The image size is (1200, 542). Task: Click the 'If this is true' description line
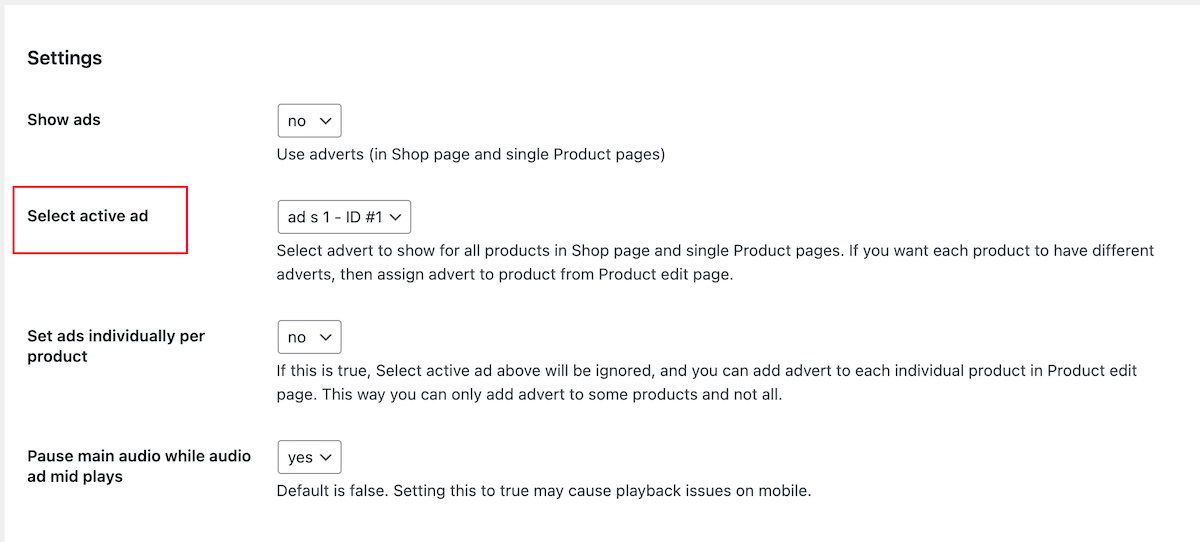click(x=706, y=370)
